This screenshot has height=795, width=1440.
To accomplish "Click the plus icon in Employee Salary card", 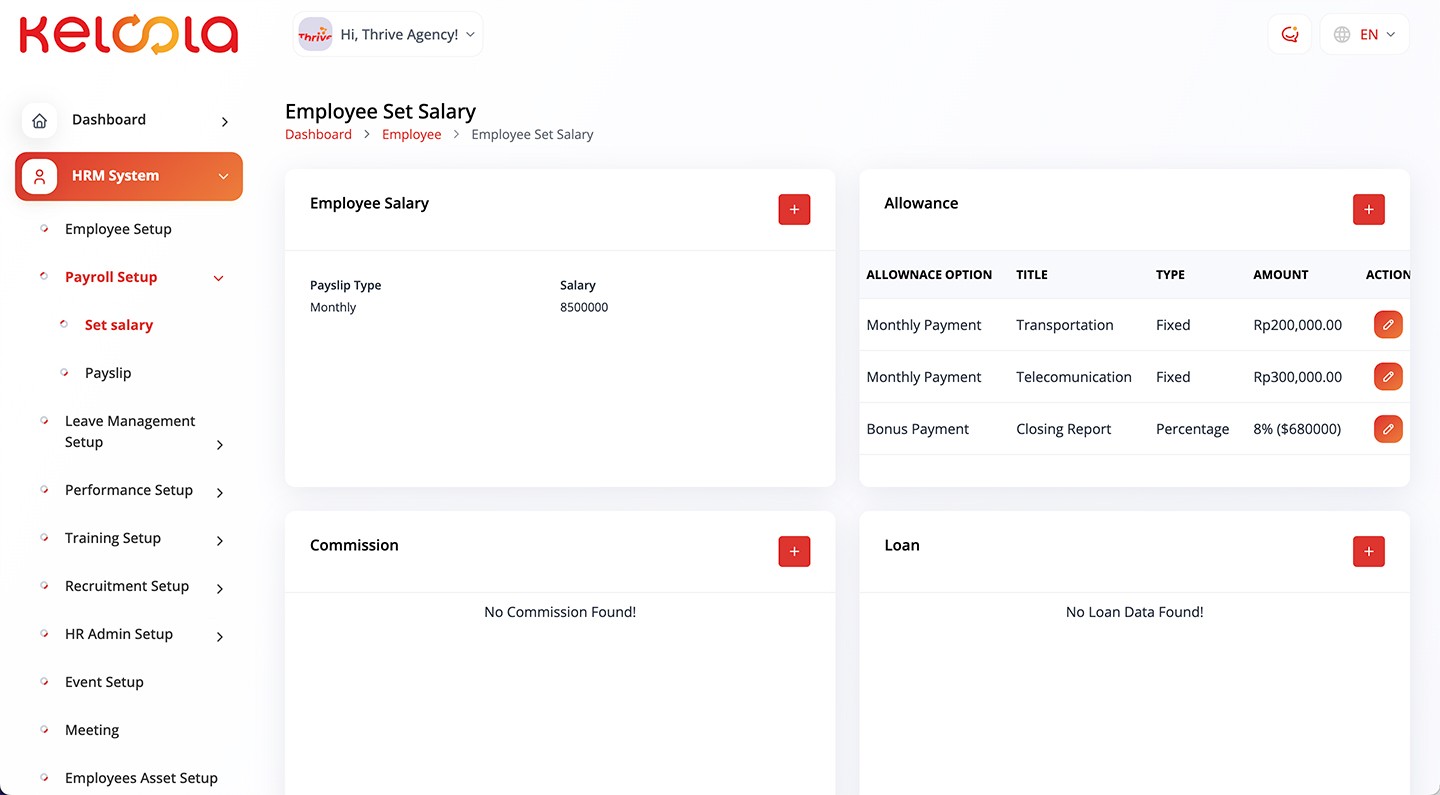I will point(794,209).
